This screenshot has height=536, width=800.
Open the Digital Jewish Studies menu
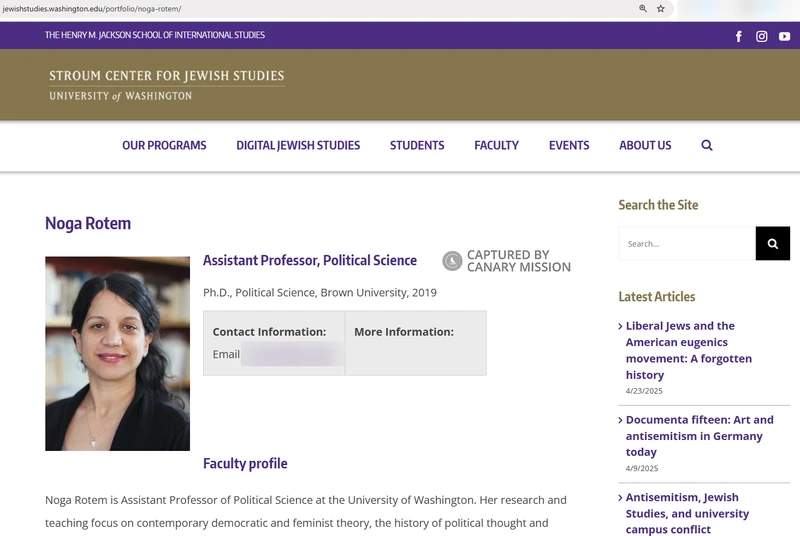pos(298,145)
